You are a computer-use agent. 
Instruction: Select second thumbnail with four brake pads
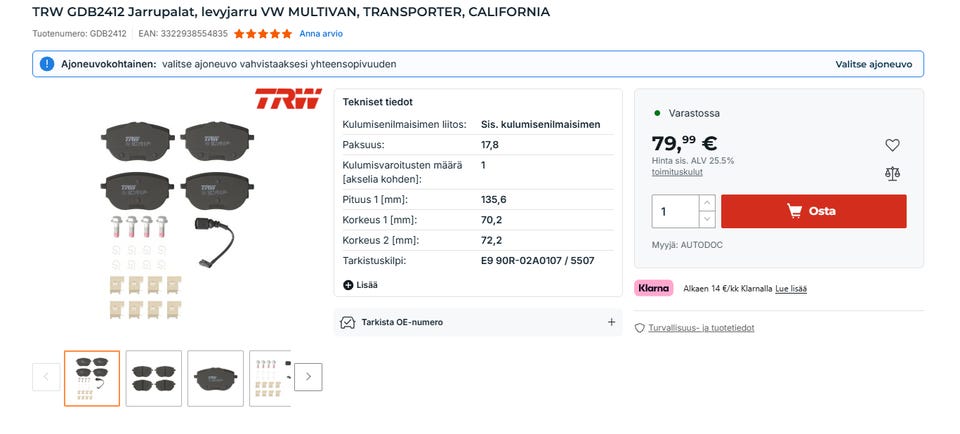coord(154,378)
